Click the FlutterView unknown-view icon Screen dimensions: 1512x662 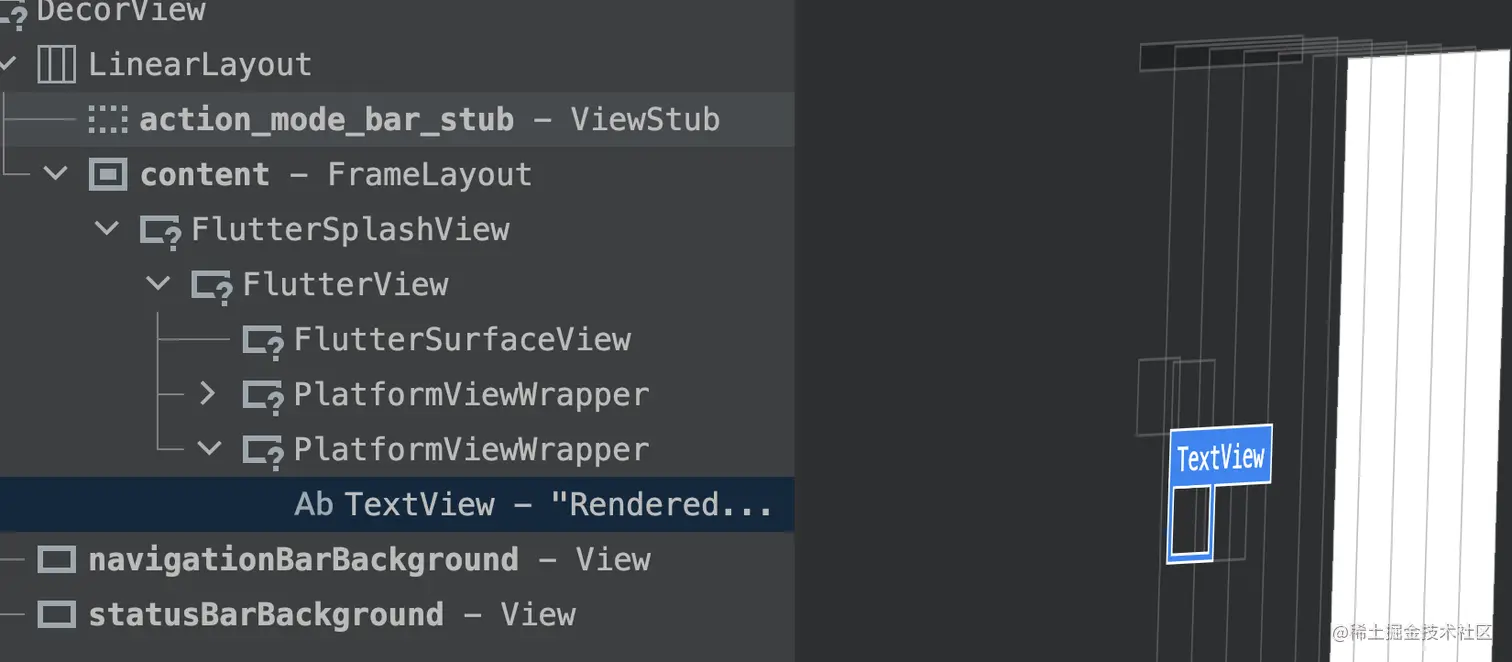click(212, 286)
